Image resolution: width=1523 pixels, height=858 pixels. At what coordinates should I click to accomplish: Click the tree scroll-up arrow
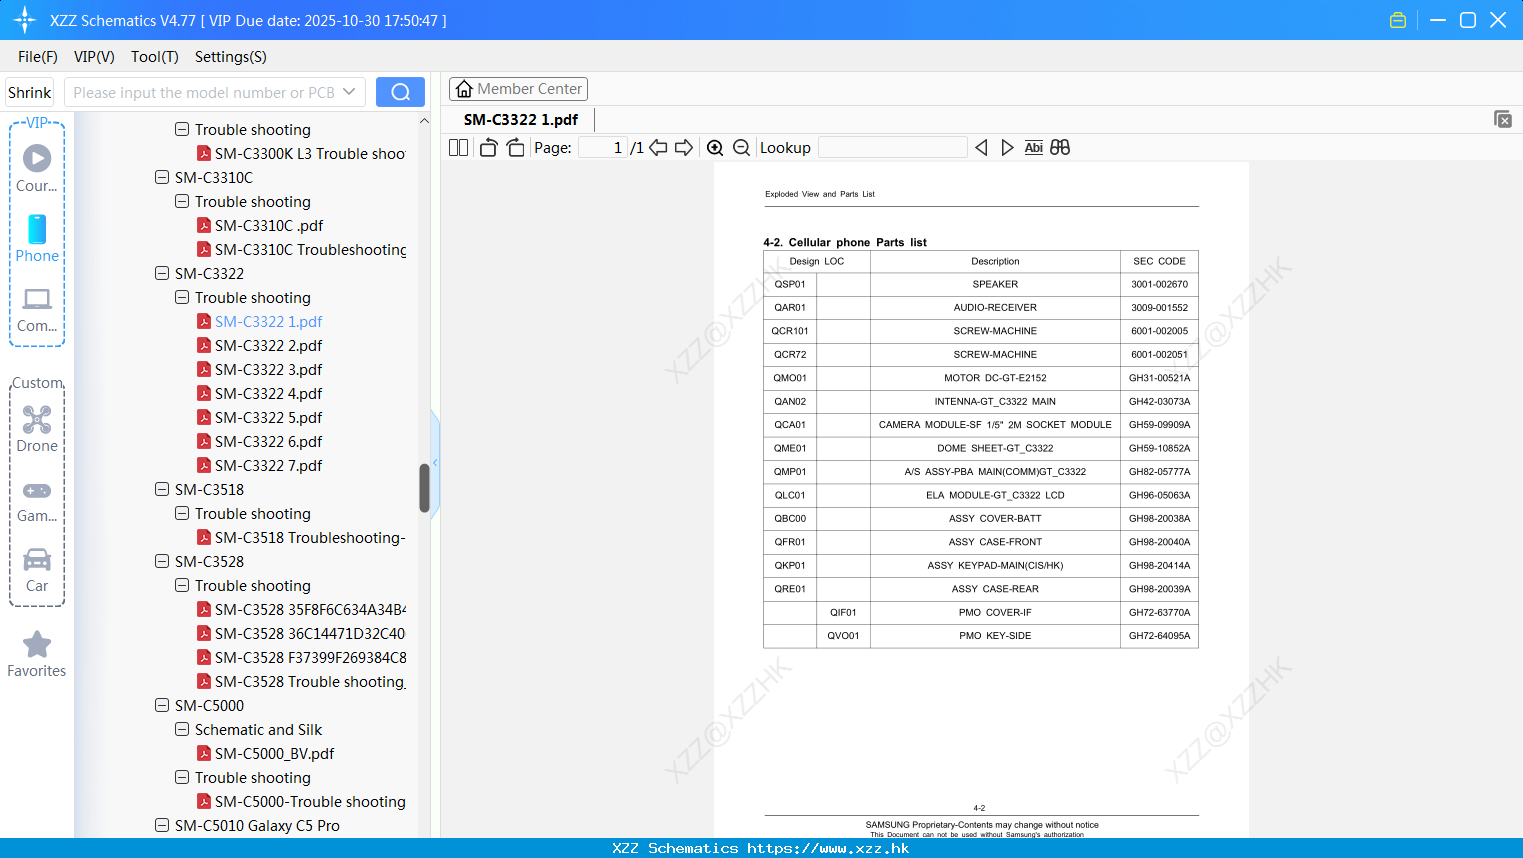(424, 121)
